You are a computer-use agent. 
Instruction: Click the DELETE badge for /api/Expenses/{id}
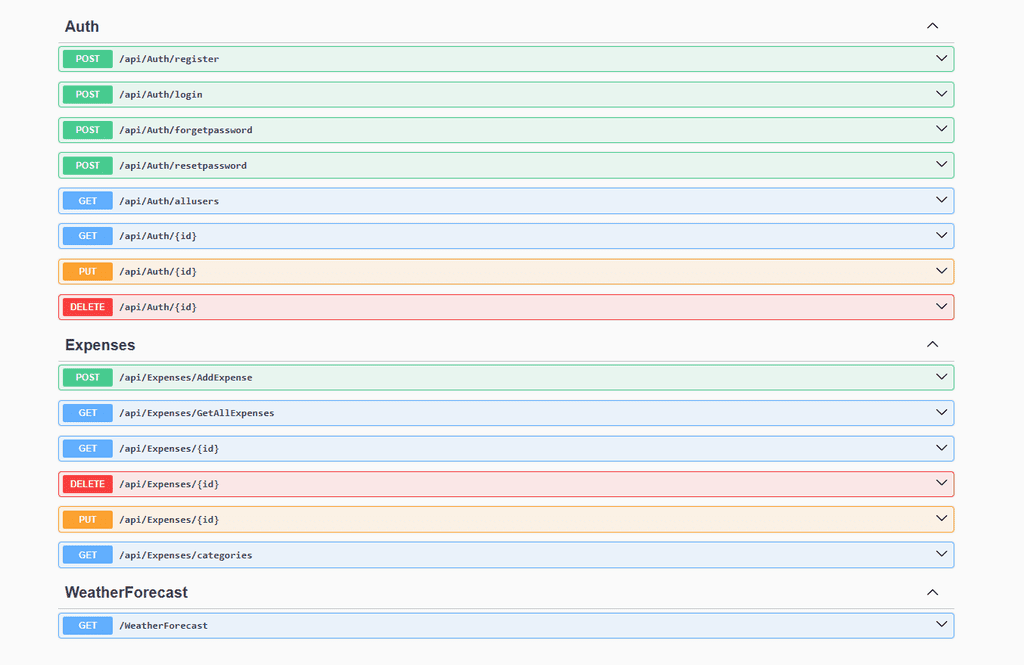[88, 484]
